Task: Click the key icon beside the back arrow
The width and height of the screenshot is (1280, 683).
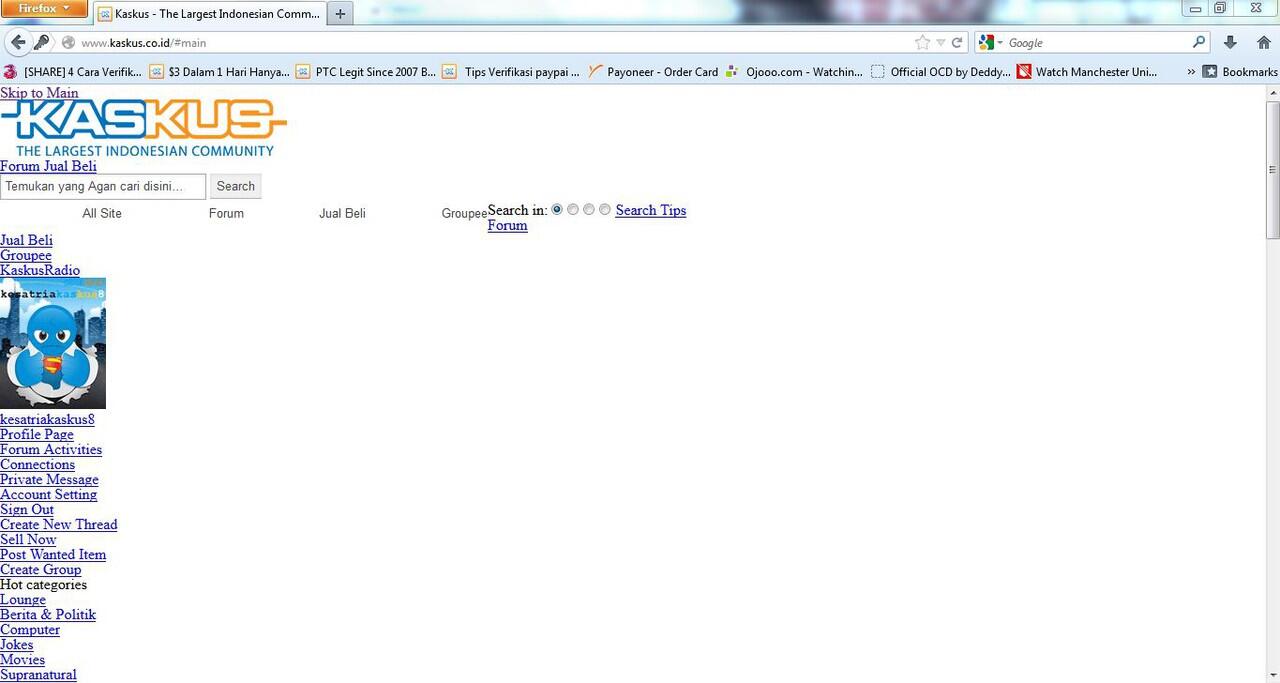Action: (x=41, y=42)
